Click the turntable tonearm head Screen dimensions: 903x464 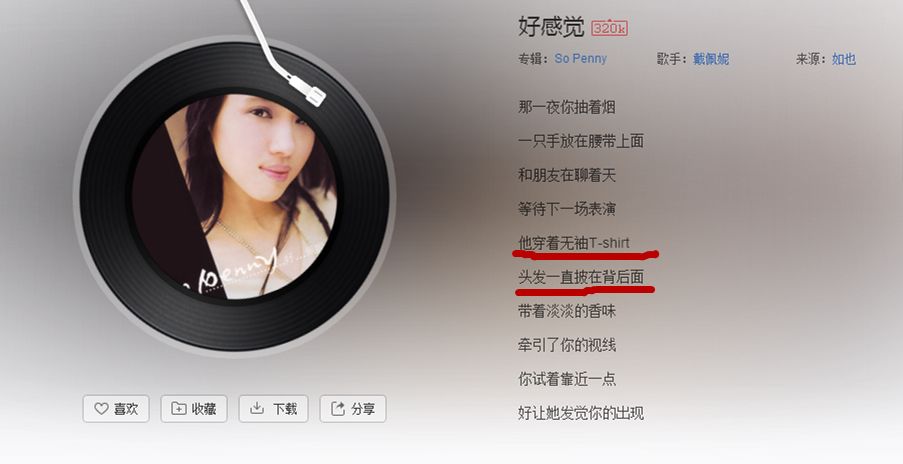pyautogui.click(x=308, y=89)
